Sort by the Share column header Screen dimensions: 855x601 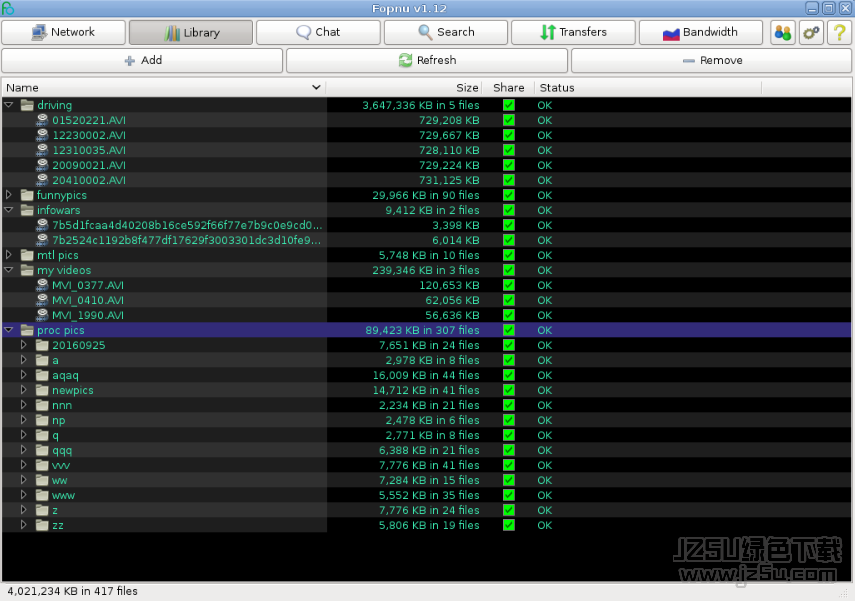pos(508,88)
